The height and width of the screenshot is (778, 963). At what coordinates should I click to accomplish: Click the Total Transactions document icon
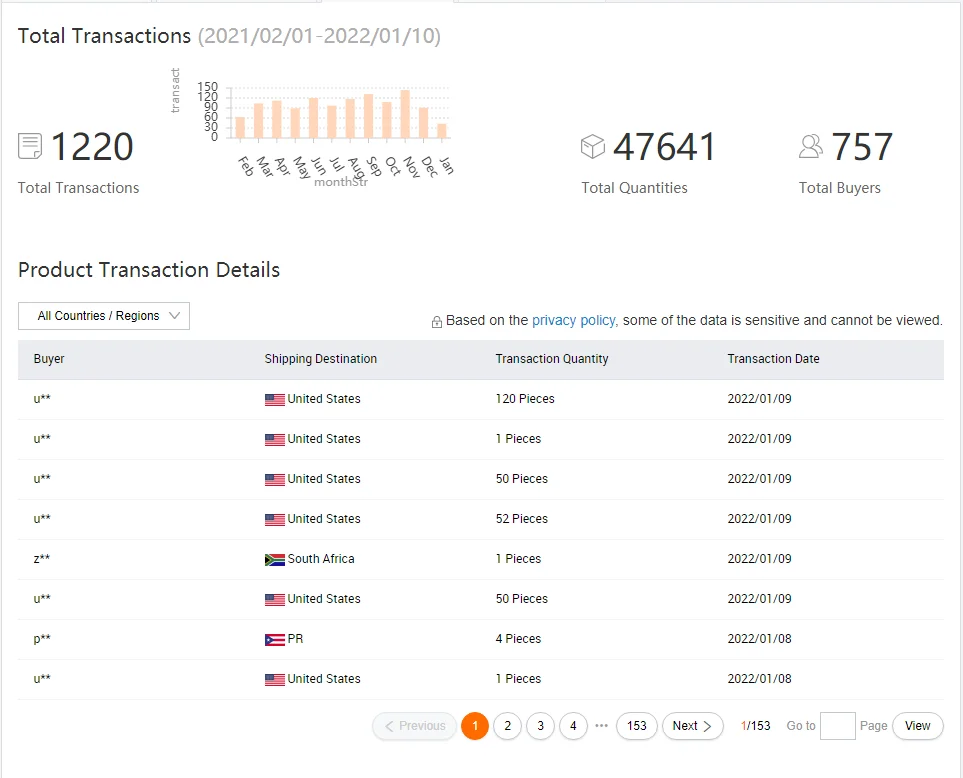click(x=29, y=146)
